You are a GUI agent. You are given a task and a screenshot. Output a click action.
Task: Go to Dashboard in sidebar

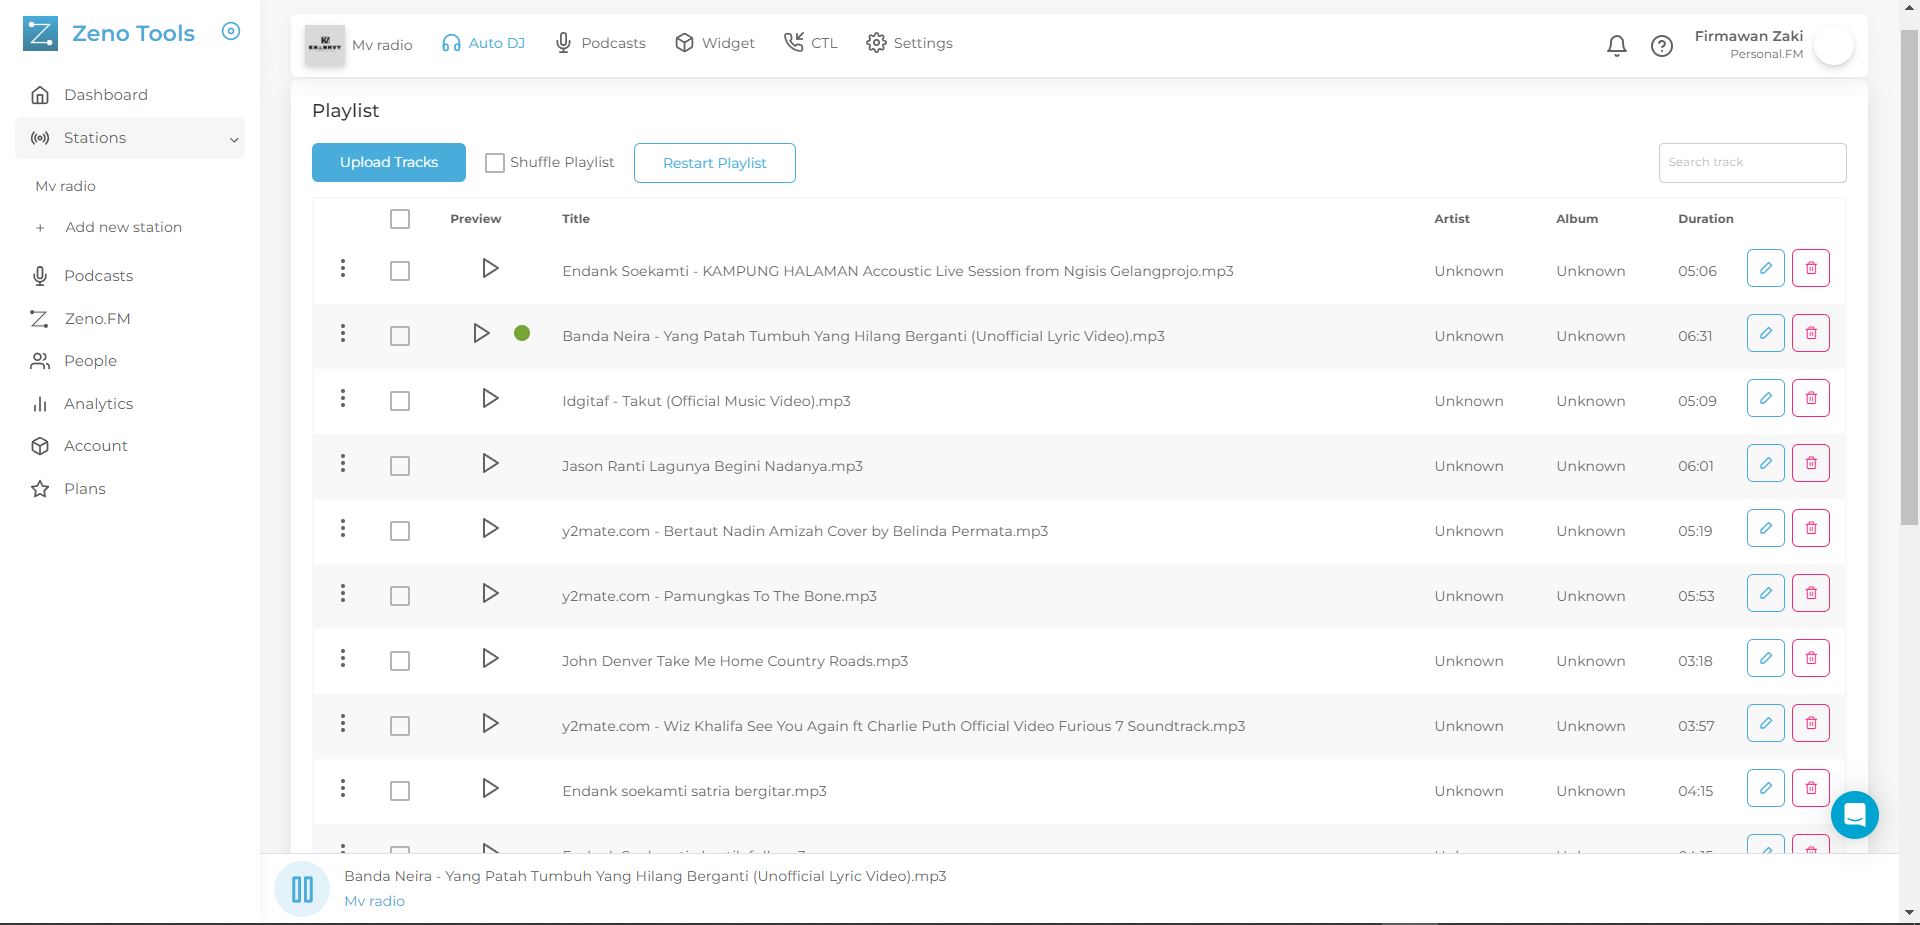click(90, 95)
